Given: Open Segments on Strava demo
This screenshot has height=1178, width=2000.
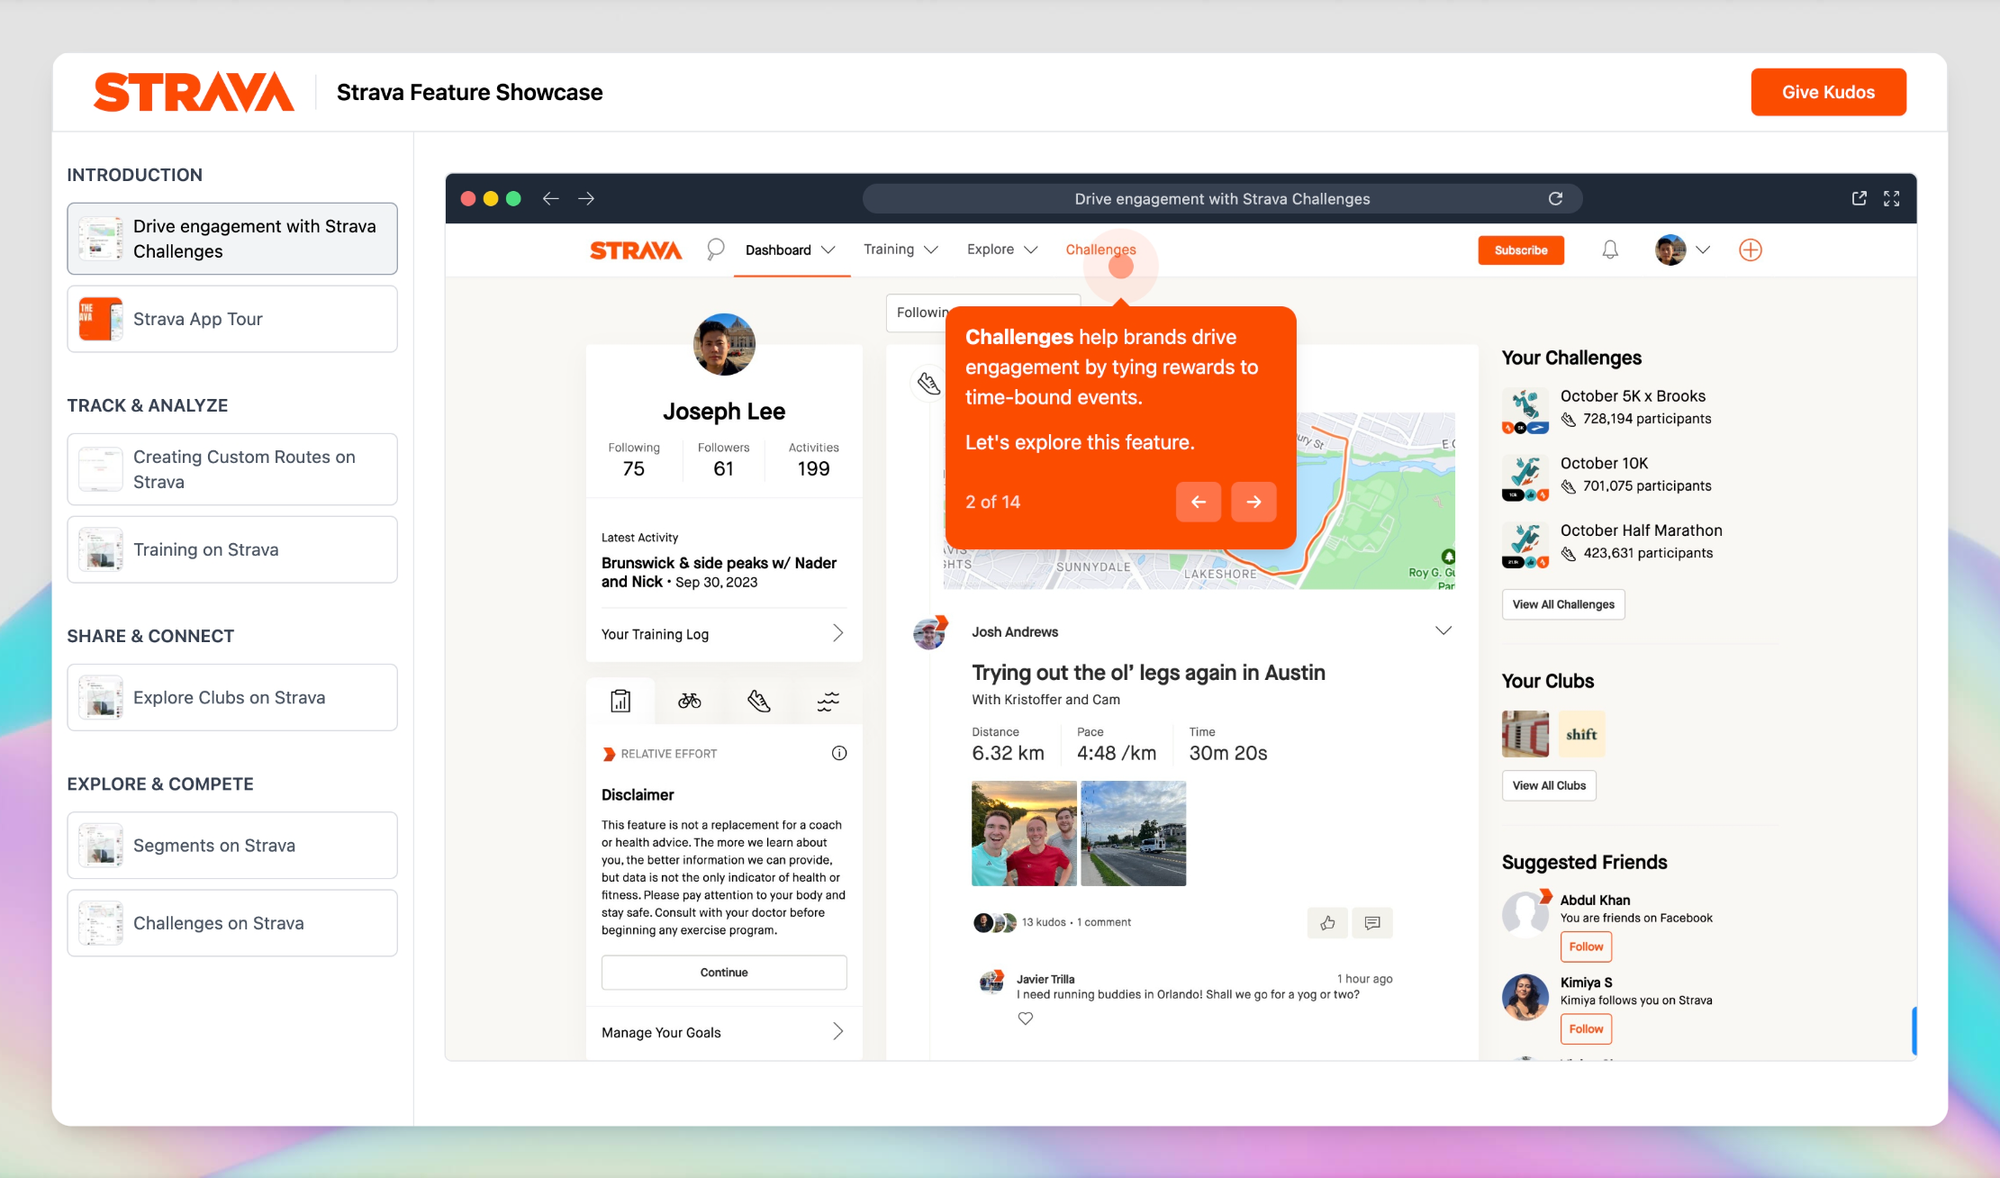Looking at the screenshot, I should point(232,846).
